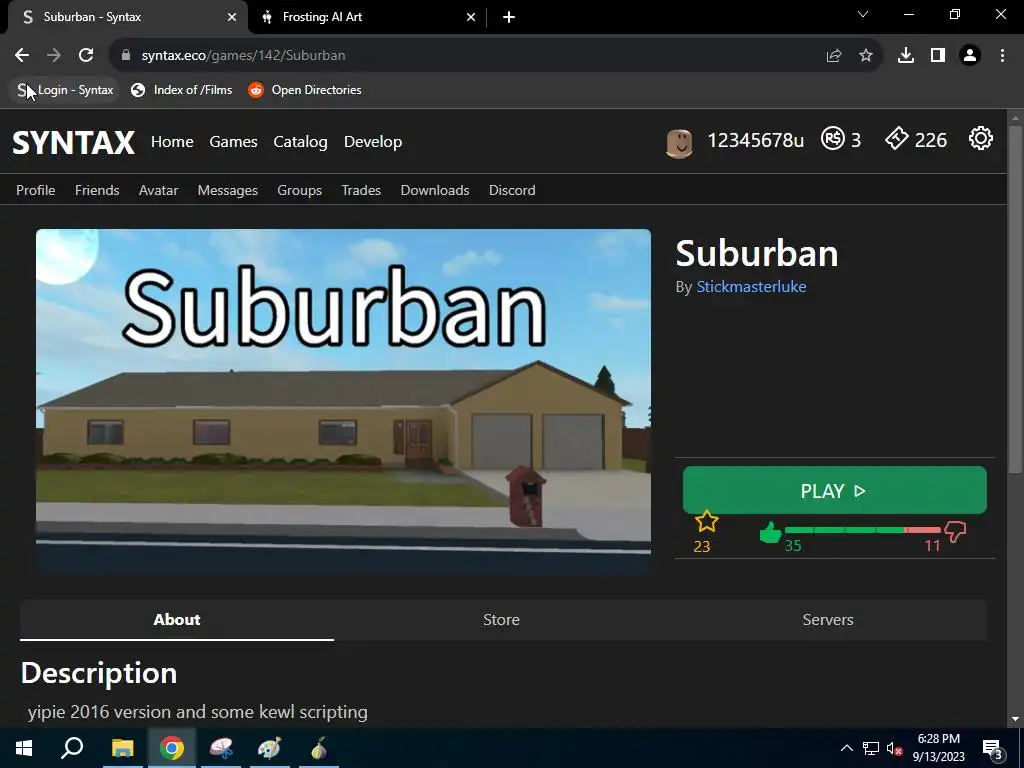Select the Store tab
The image size is (1024, 768).
(x=502, y=620)
